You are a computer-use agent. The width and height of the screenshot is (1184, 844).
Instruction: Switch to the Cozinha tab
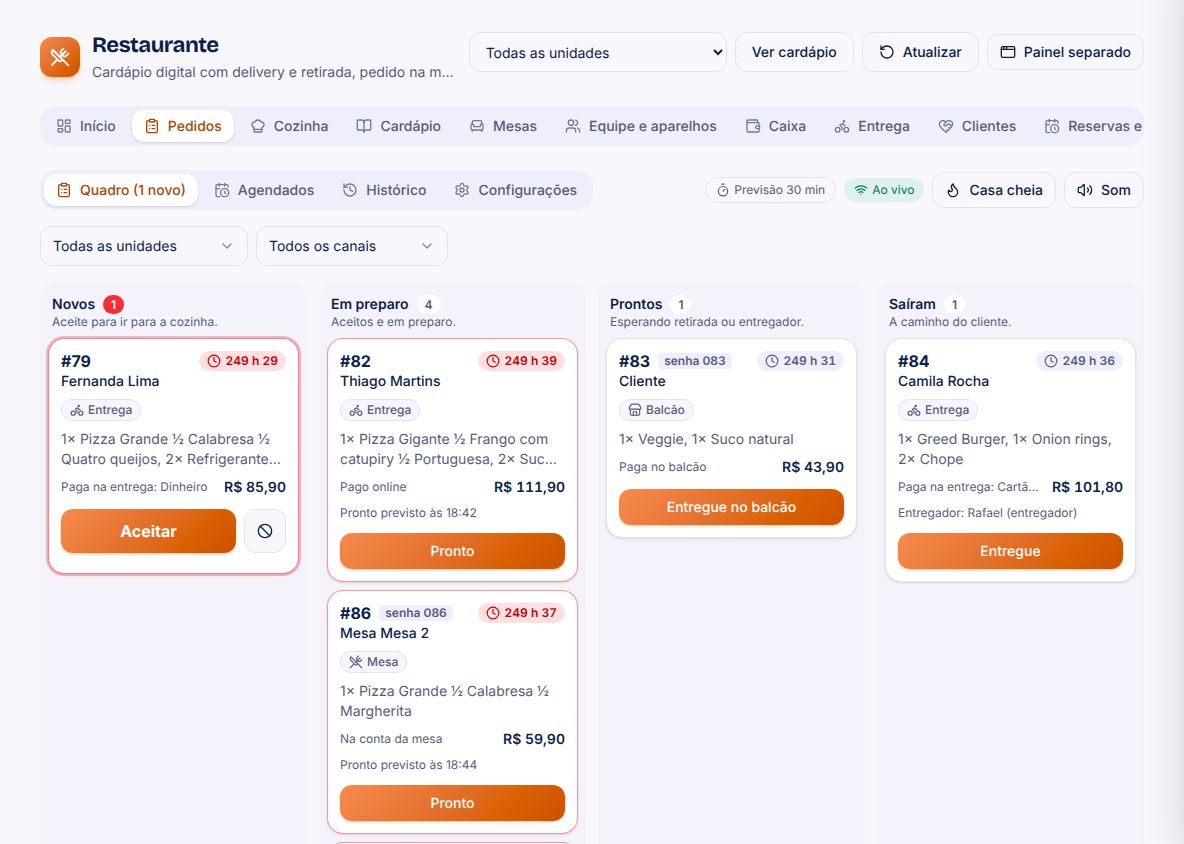point(289,126)
